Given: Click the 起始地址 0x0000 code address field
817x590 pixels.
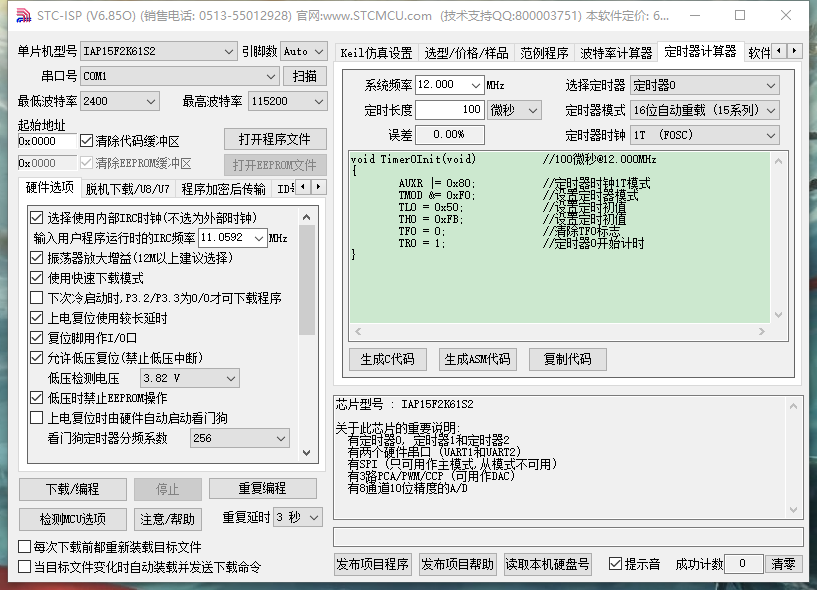Looking at the screenshot, I should coord(47,141).
